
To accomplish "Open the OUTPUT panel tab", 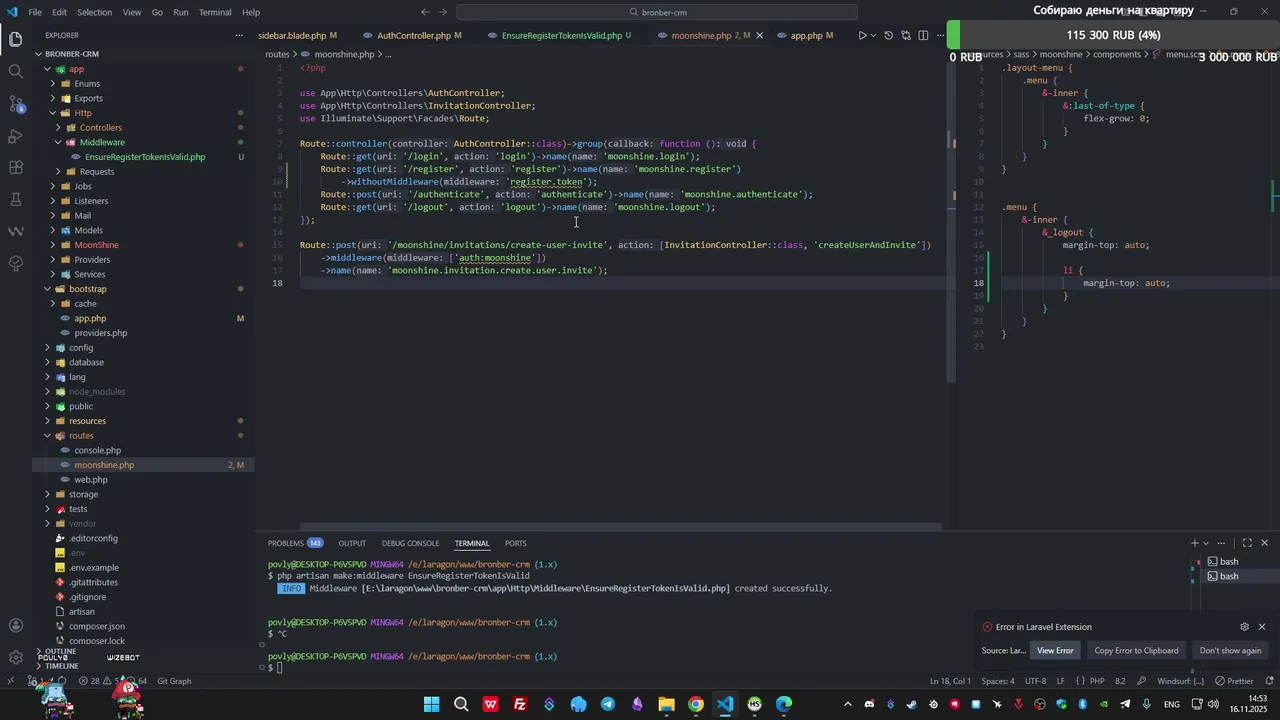I will (x=352, y=543).
